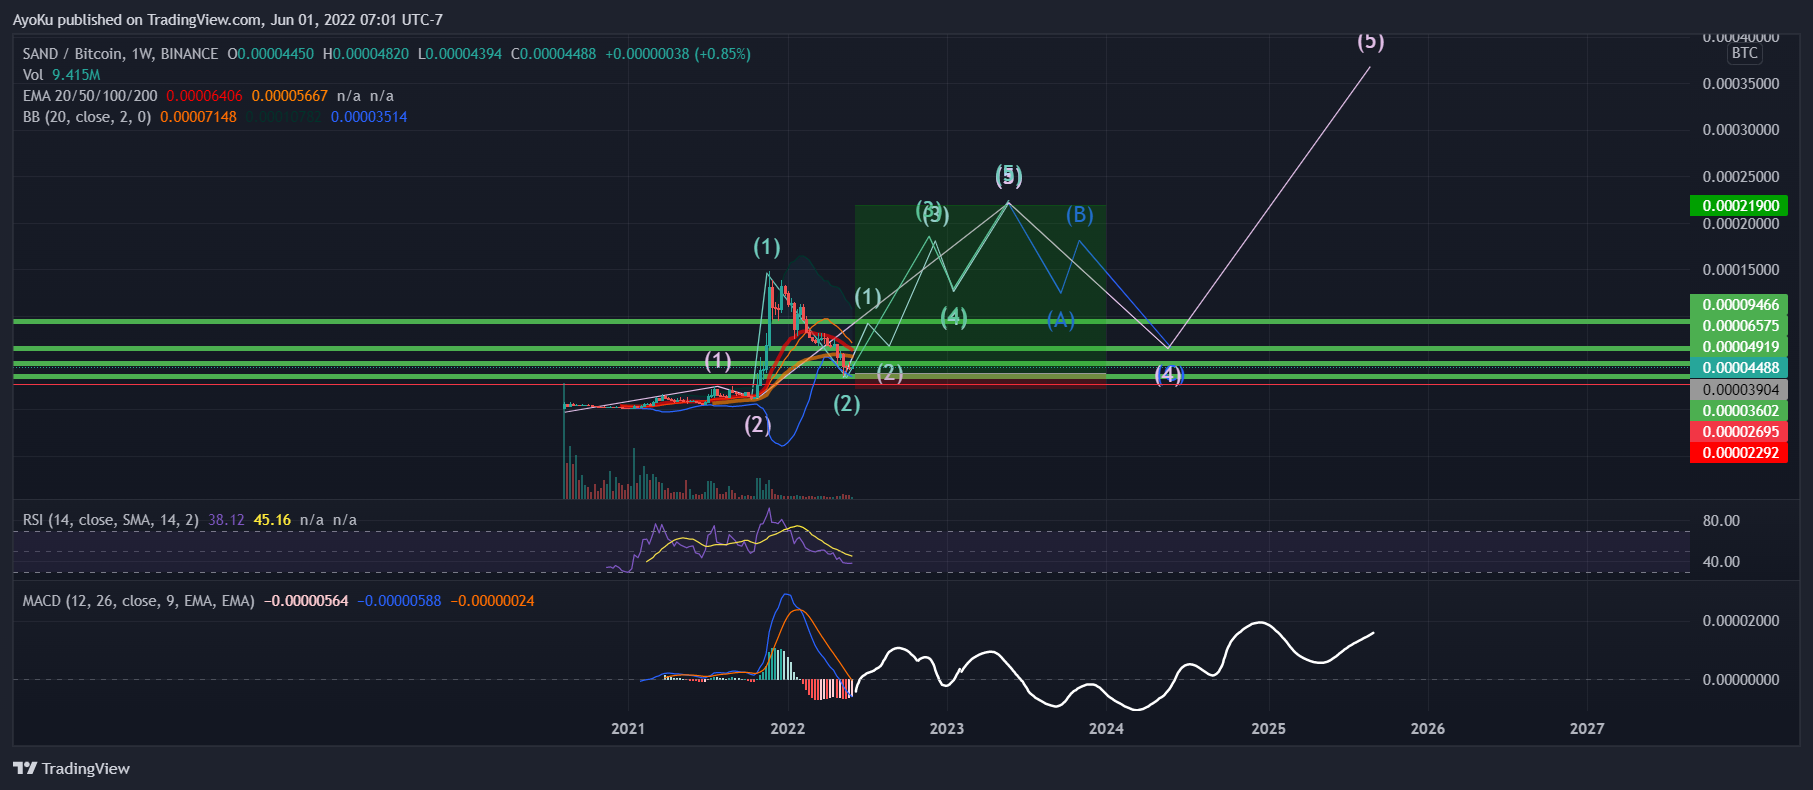The width and height of the screenshot is (1813, 790).
Task: Select the pink (5) wave label at top
Action: pos(1370,42)
